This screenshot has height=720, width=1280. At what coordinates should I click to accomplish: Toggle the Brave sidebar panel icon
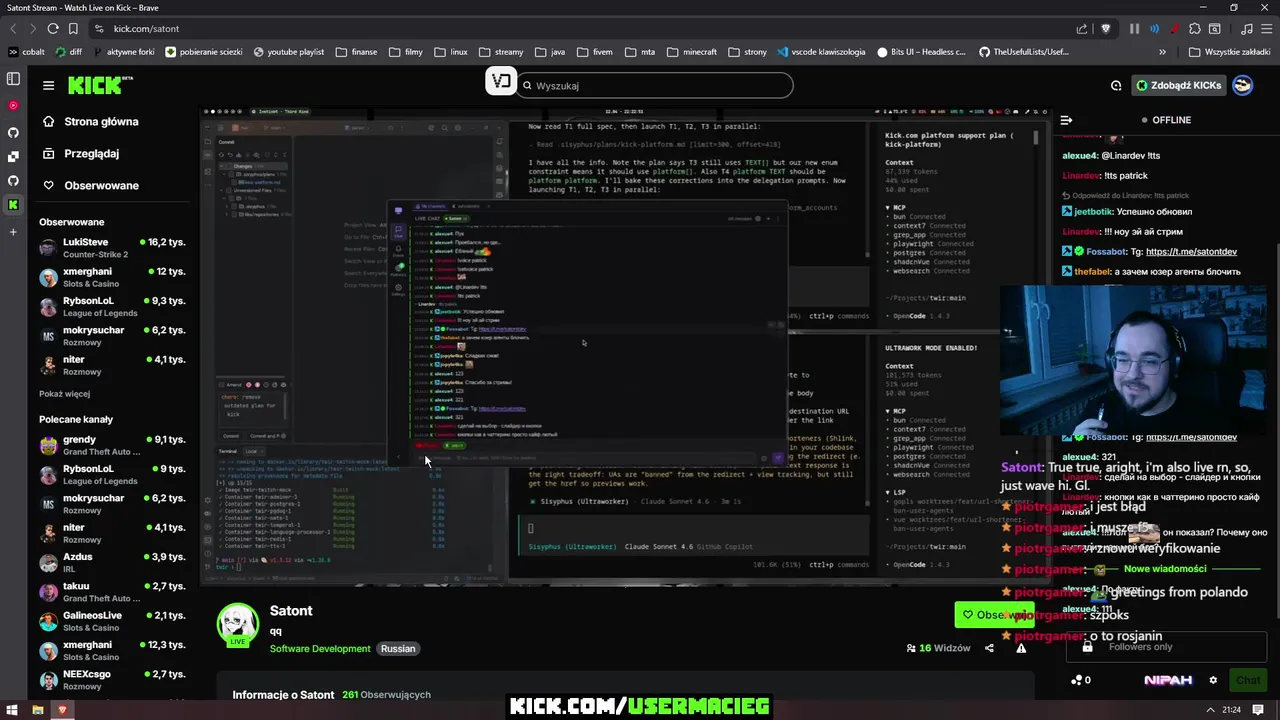click(x=13, y=79)
